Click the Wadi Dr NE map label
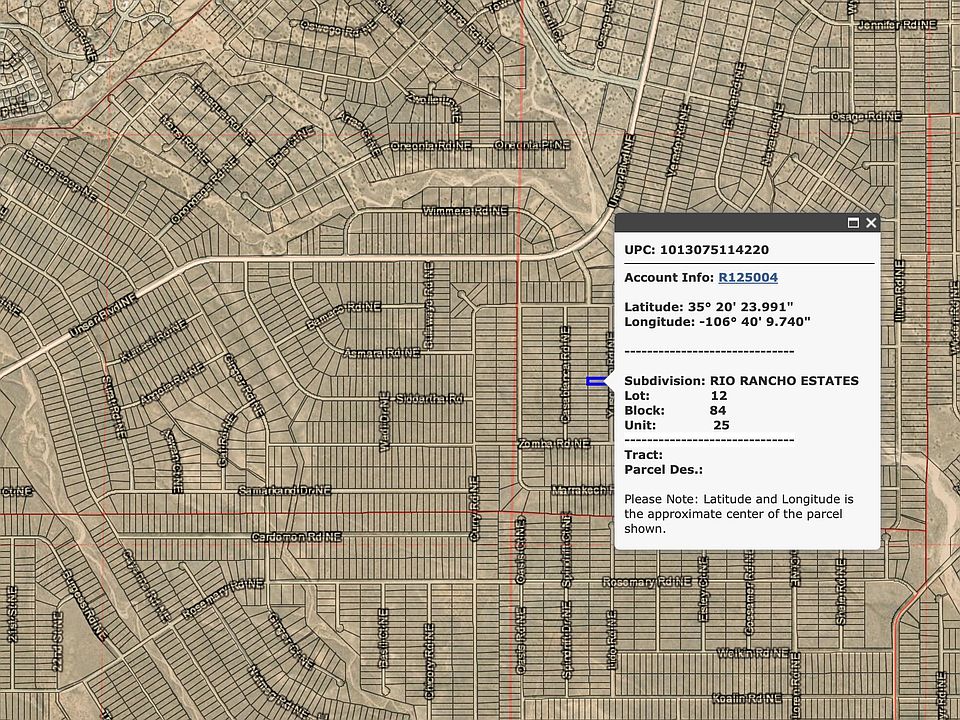Viewport: 960px width, 720px height. (384, 422)
